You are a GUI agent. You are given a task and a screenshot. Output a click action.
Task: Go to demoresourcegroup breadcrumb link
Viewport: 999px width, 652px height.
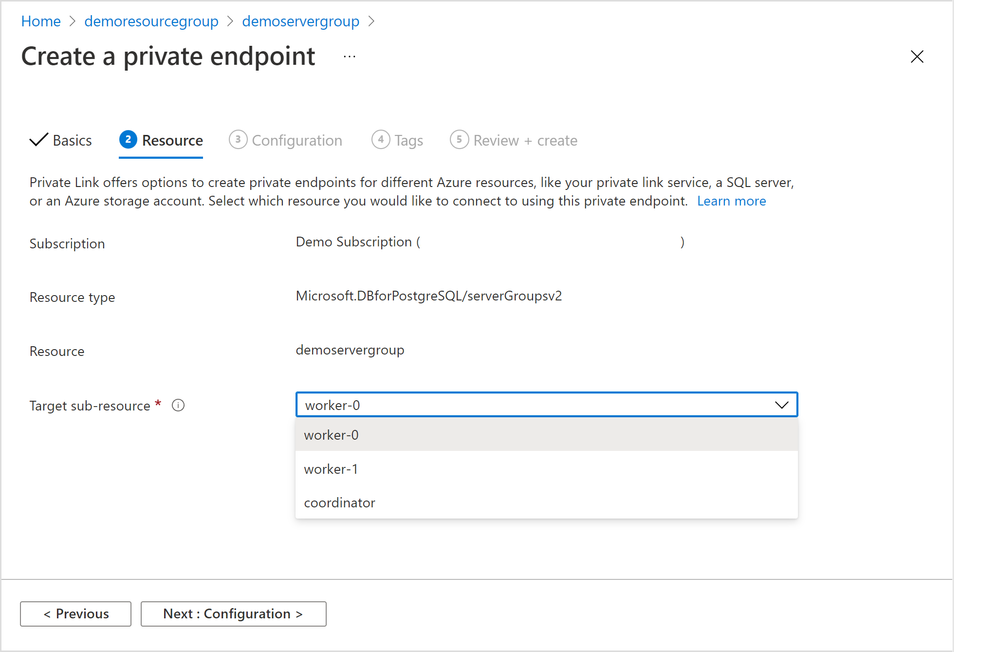tap(151, 21)
